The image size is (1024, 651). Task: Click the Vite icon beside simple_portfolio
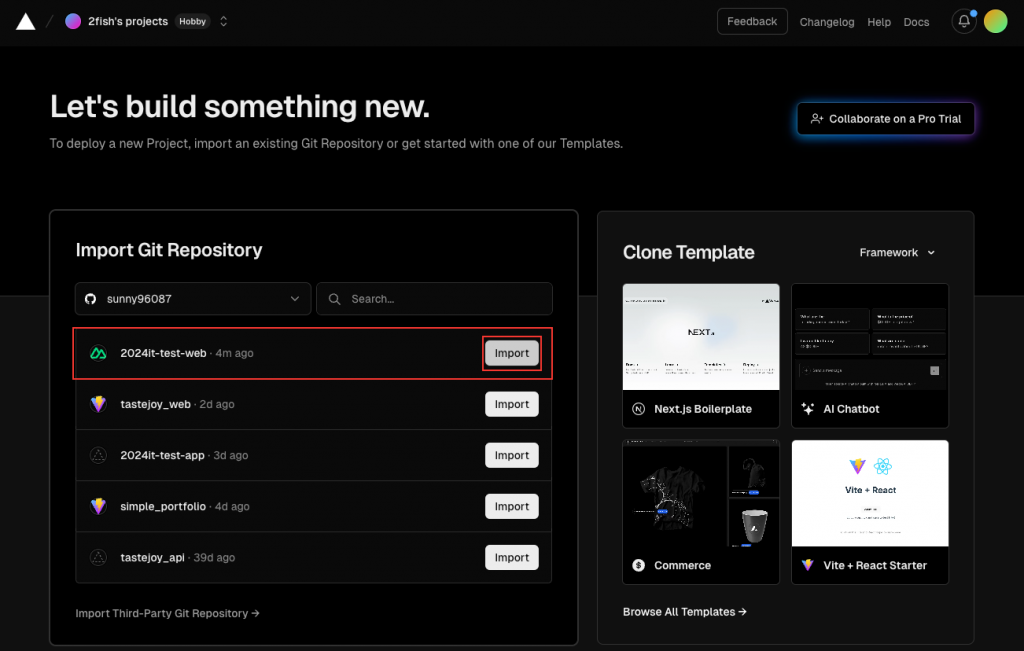pyautogui.click(x=98, y=506)
